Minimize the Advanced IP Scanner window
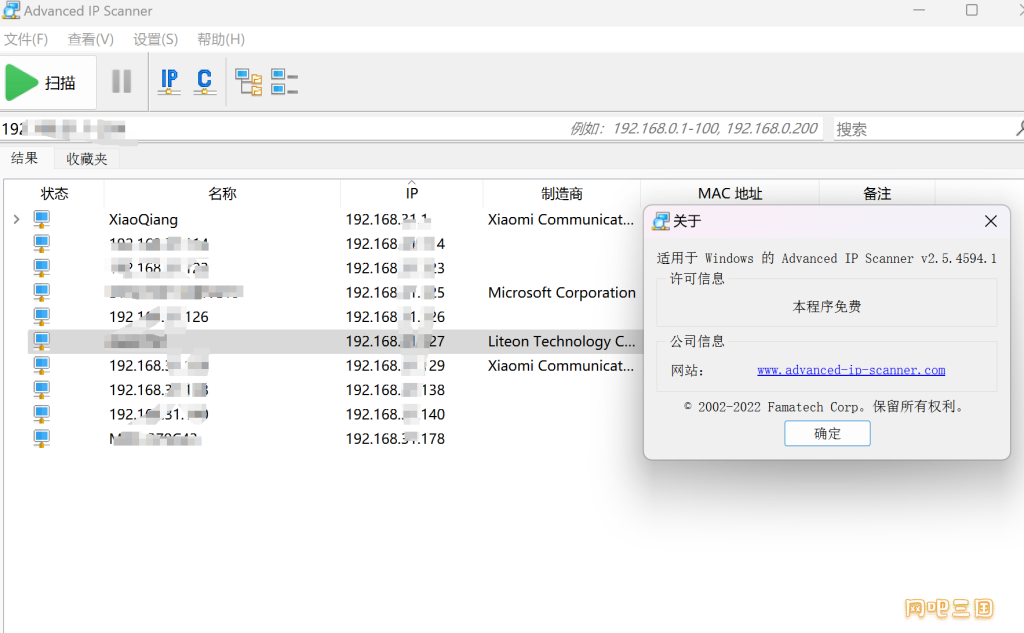Image resolution: width=1024 pixels, height=633 pixels. tap(919, 10)
